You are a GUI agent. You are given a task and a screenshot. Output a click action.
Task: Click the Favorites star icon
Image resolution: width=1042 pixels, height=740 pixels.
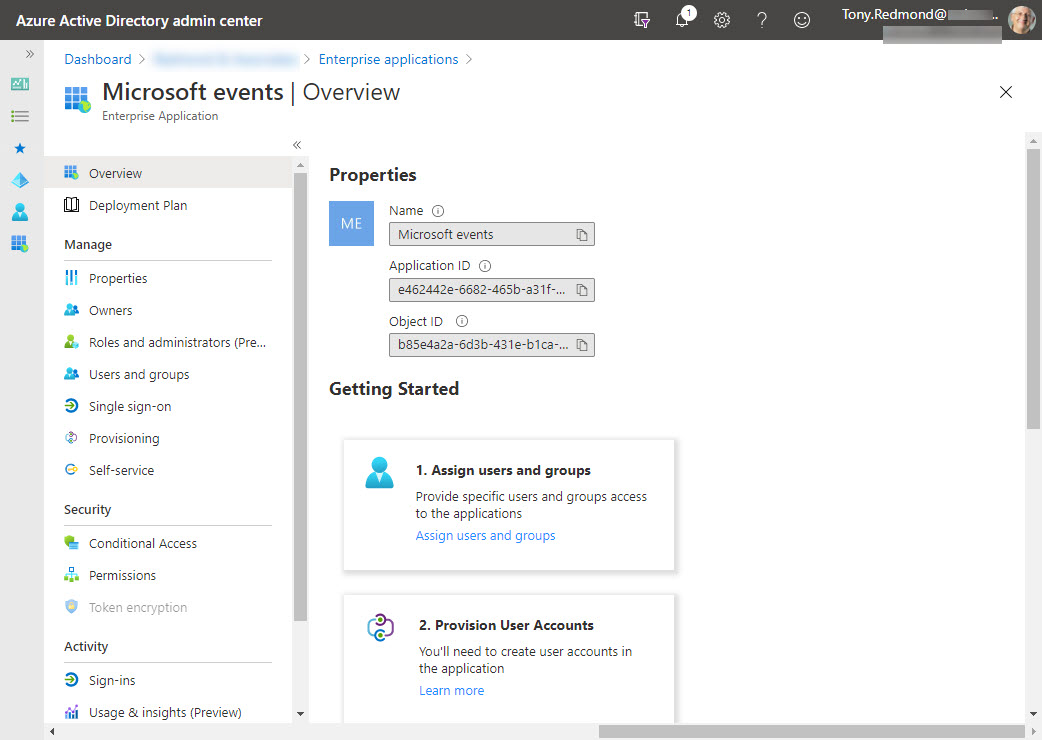[x=20, y=148]
